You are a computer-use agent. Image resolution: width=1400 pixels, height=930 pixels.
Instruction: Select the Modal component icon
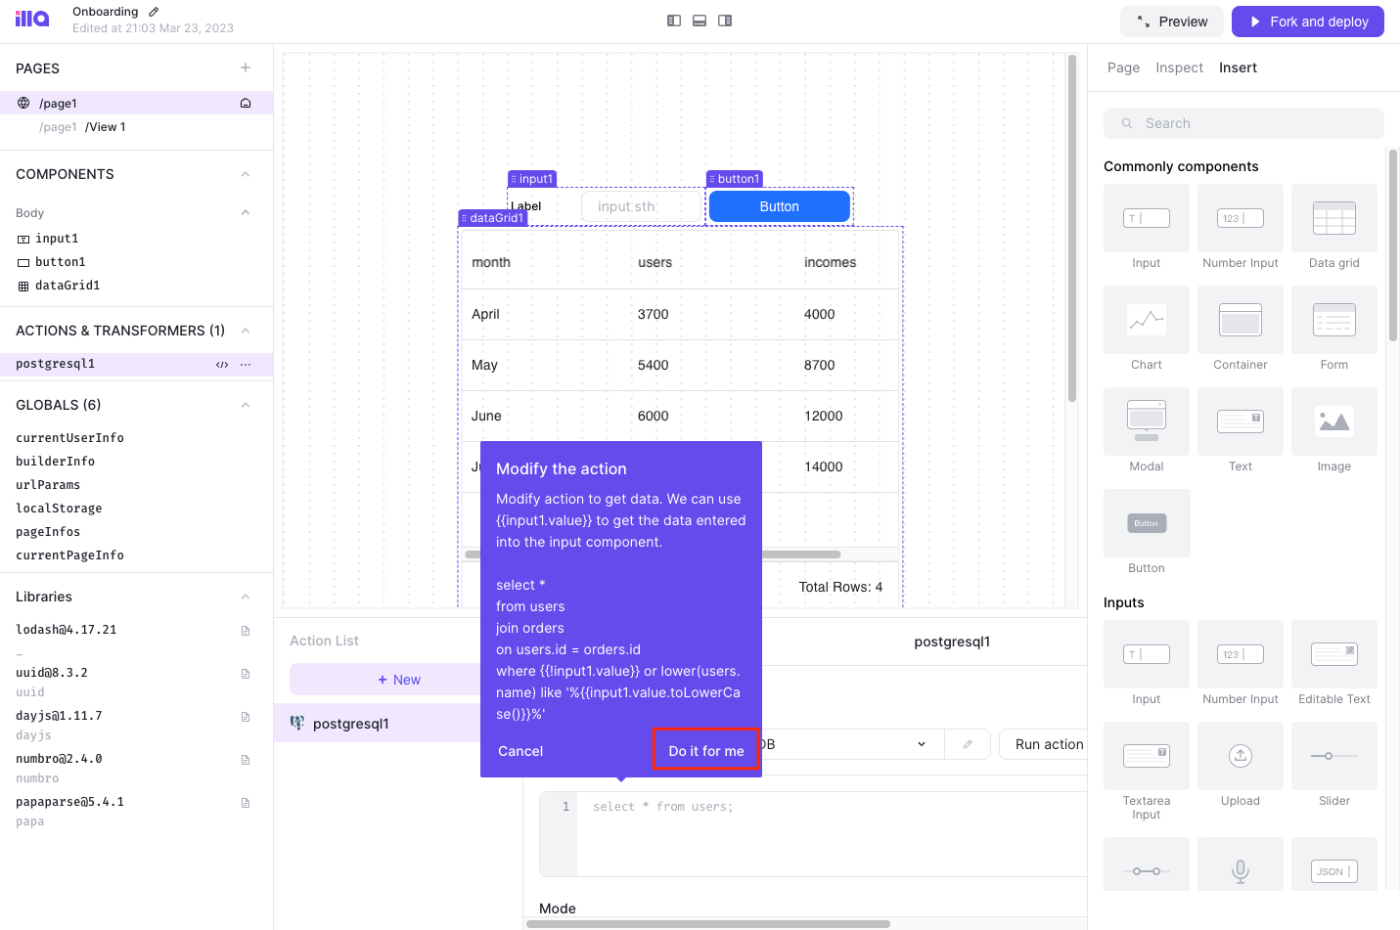(1146, 421)
